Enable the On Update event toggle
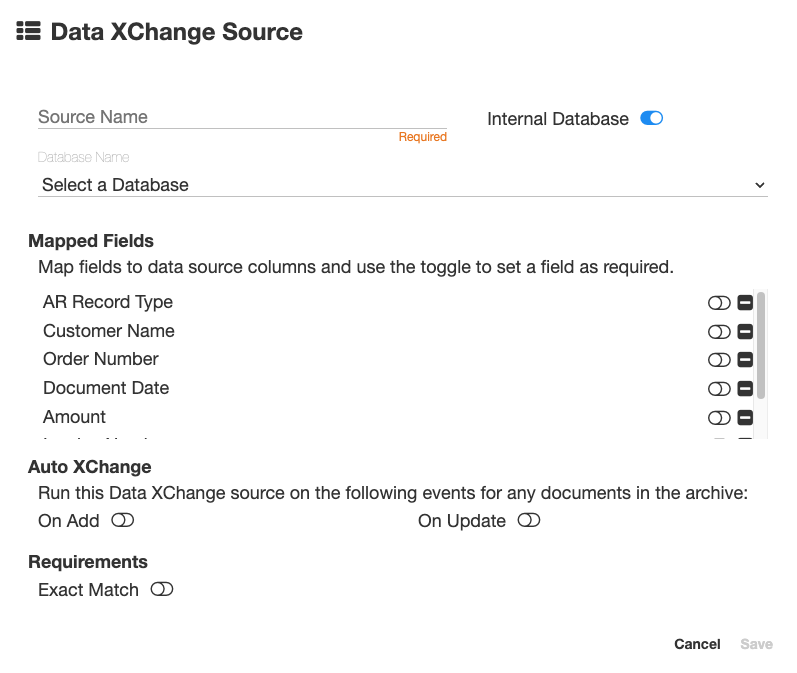Image resolution: width=797 pixels, height=673 pixels. [529, 520]
